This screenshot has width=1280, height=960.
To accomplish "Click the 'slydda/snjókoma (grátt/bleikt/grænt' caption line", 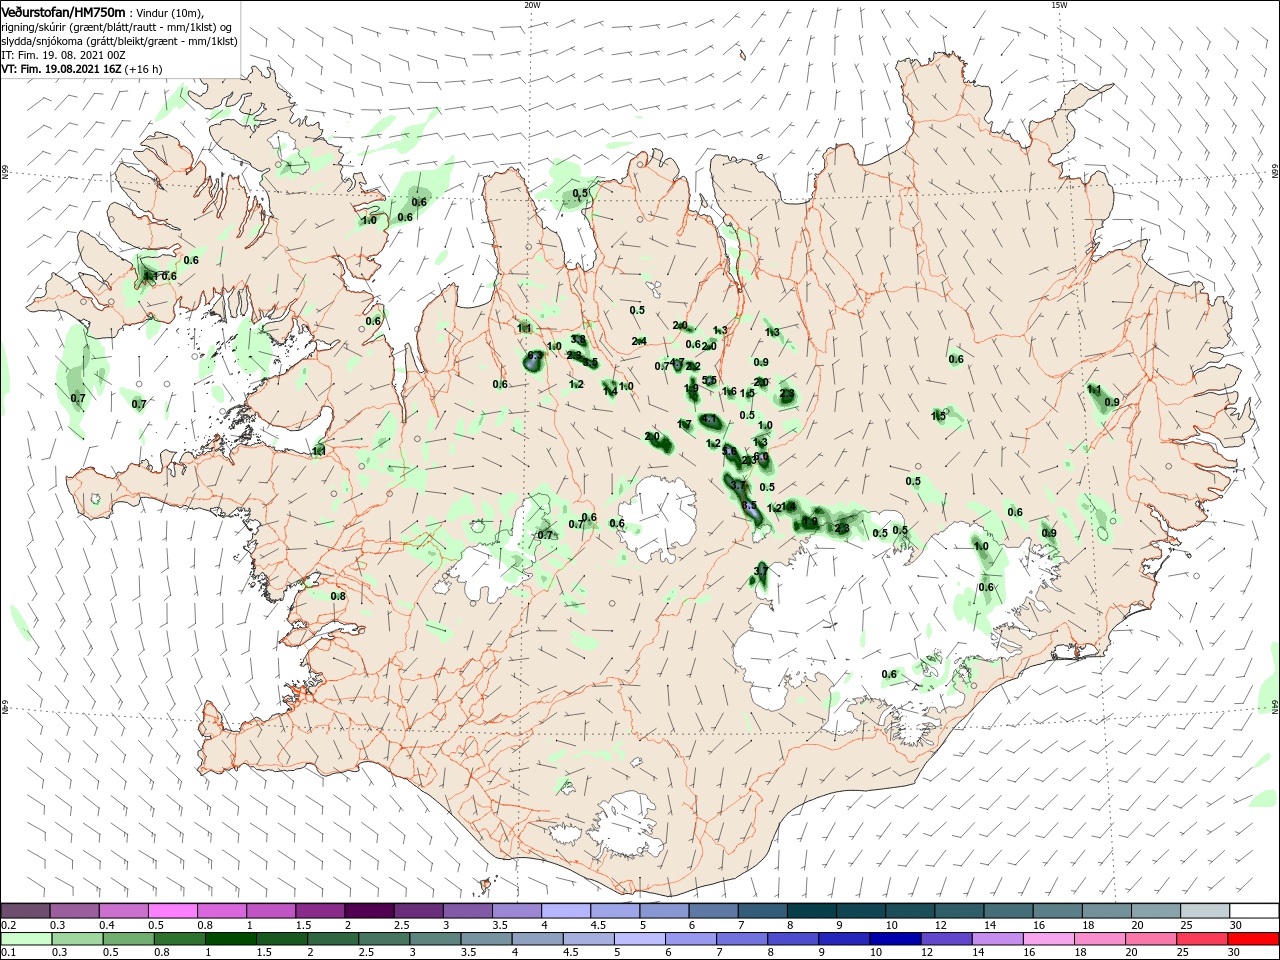I will coord(119,41).
